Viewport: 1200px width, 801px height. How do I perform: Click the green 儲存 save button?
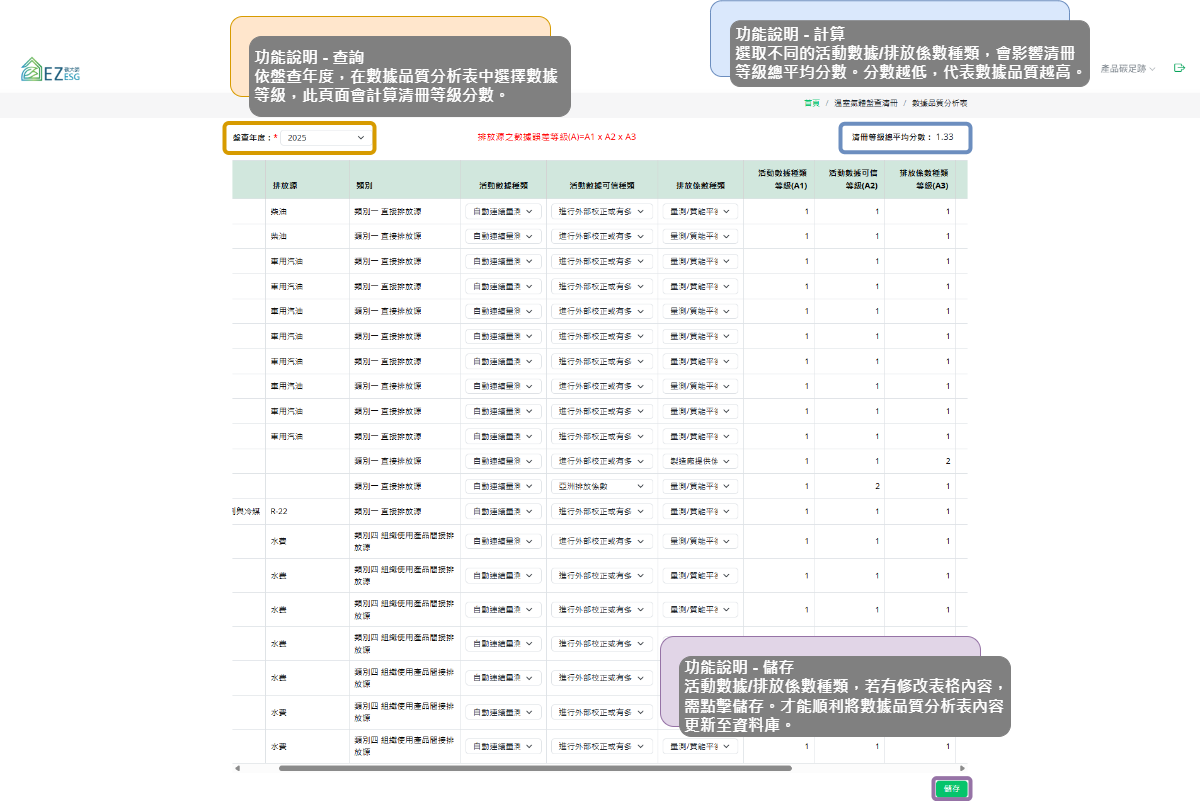coord(951,789)
